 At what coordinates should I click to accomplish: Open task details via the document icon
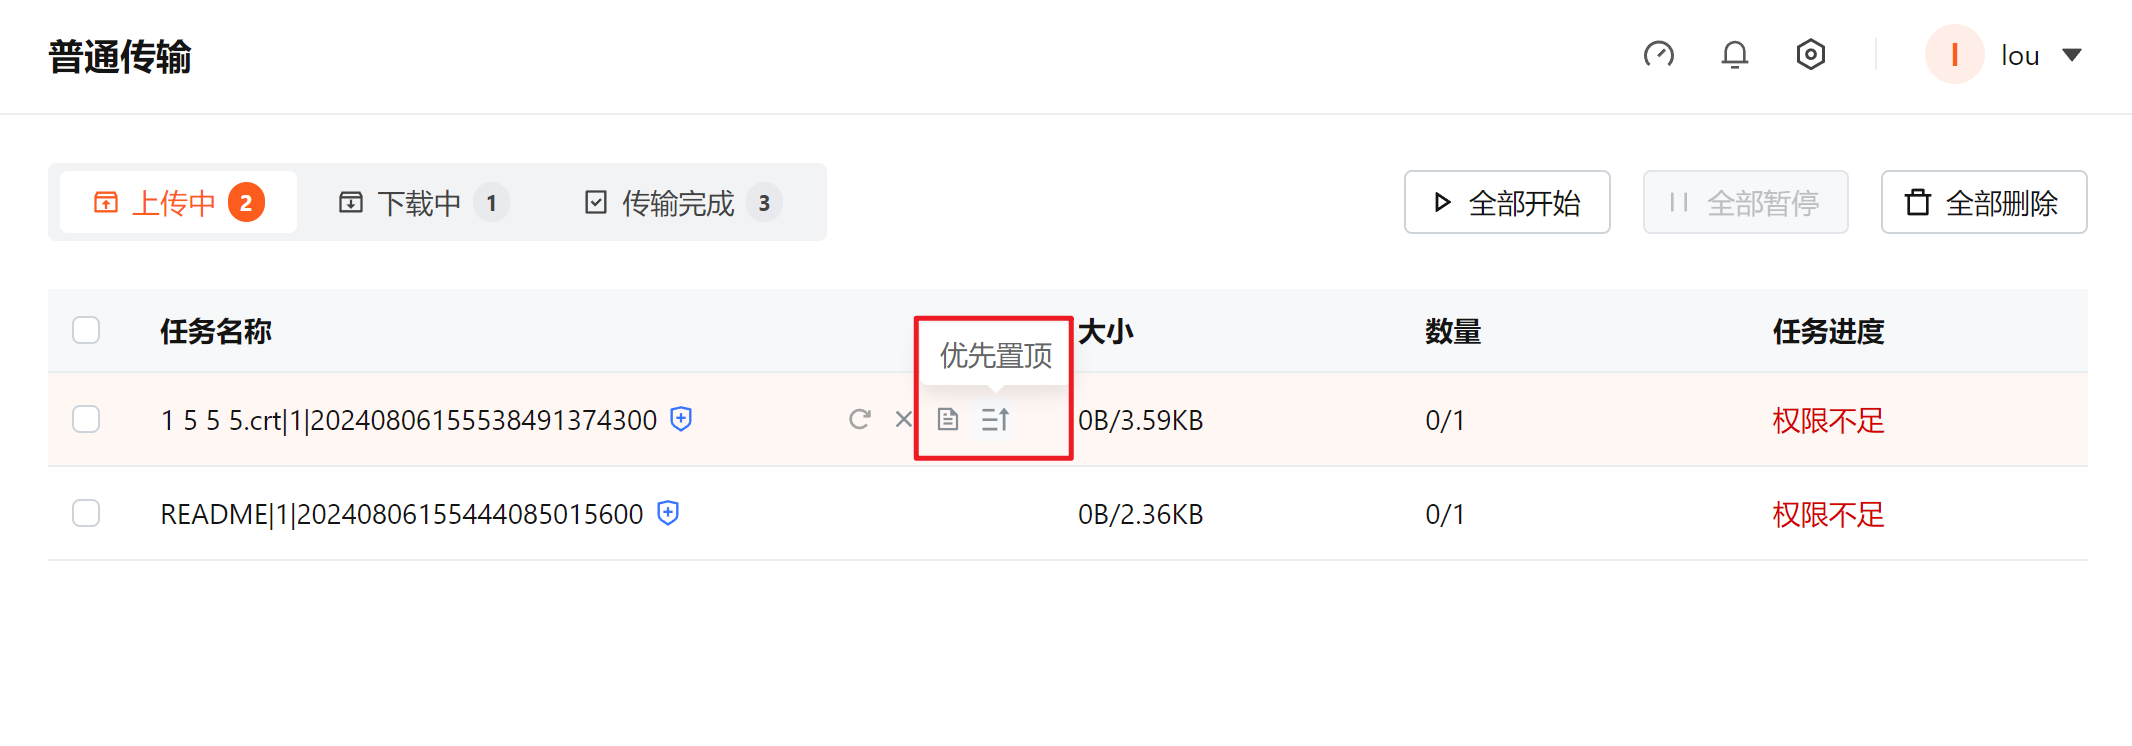click(948, 420)
